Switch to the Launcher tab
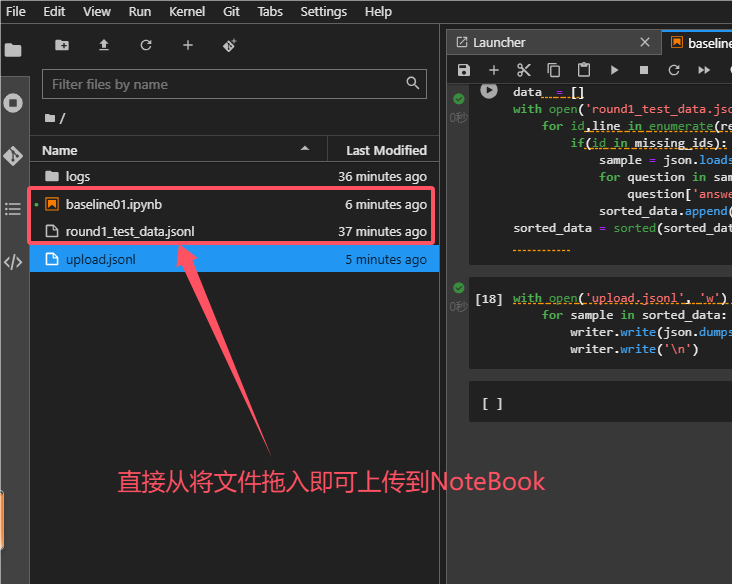Image resolution: width=732 pixels, height=584 pixels. [x=498, y=43]
